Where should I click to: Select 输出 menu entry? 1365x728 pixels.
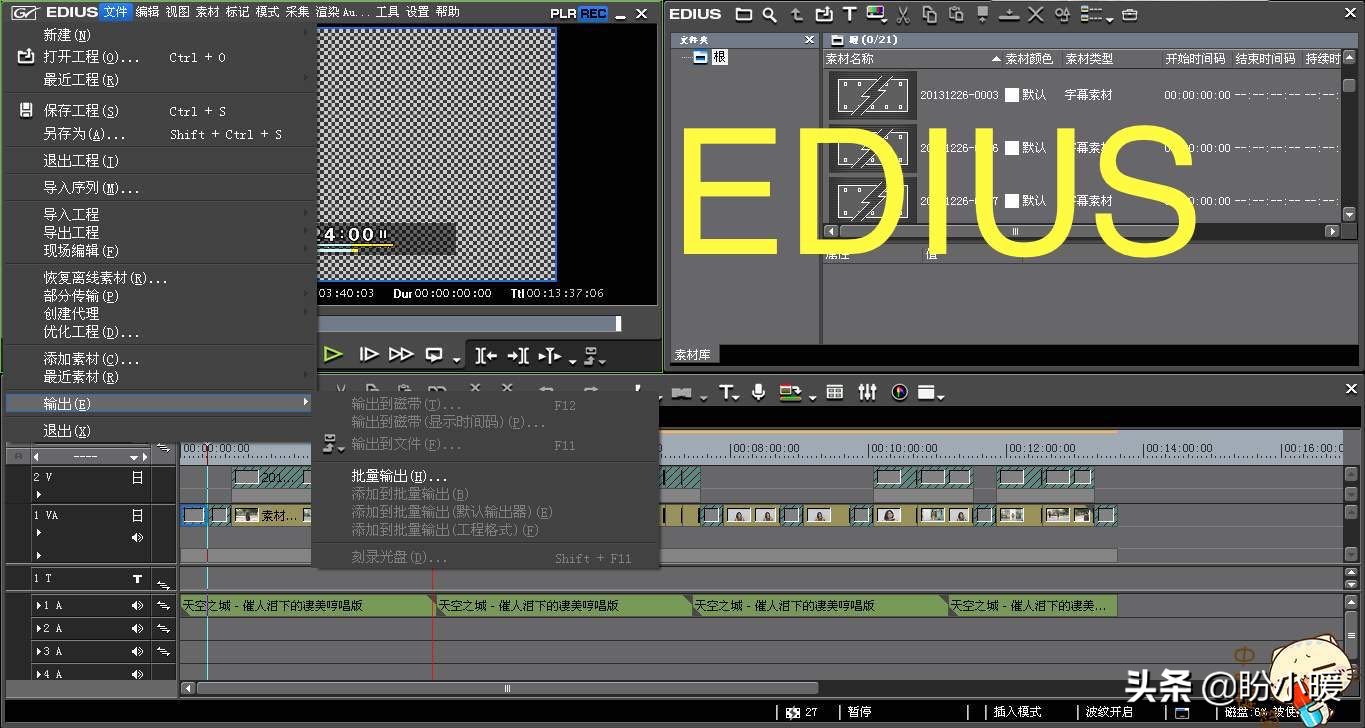[x=160, y=403]
